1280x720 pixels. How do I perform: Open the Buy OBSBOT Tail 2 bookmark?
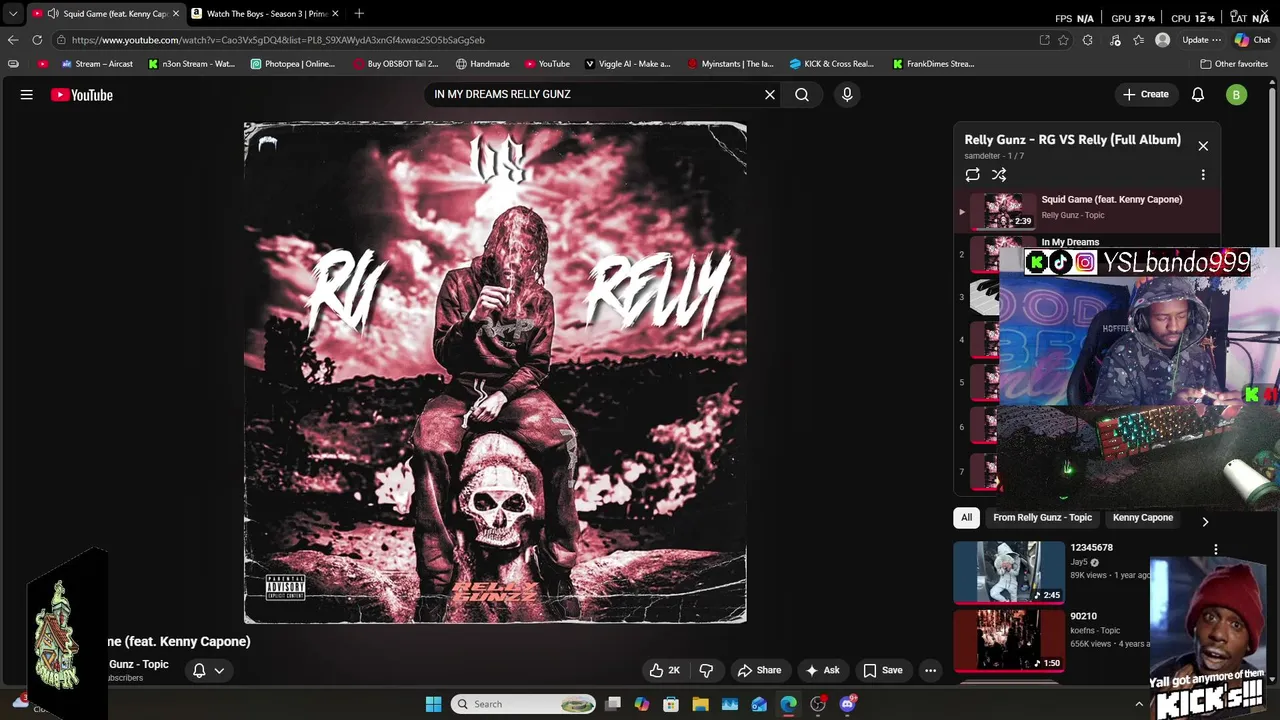coord(396,64)
